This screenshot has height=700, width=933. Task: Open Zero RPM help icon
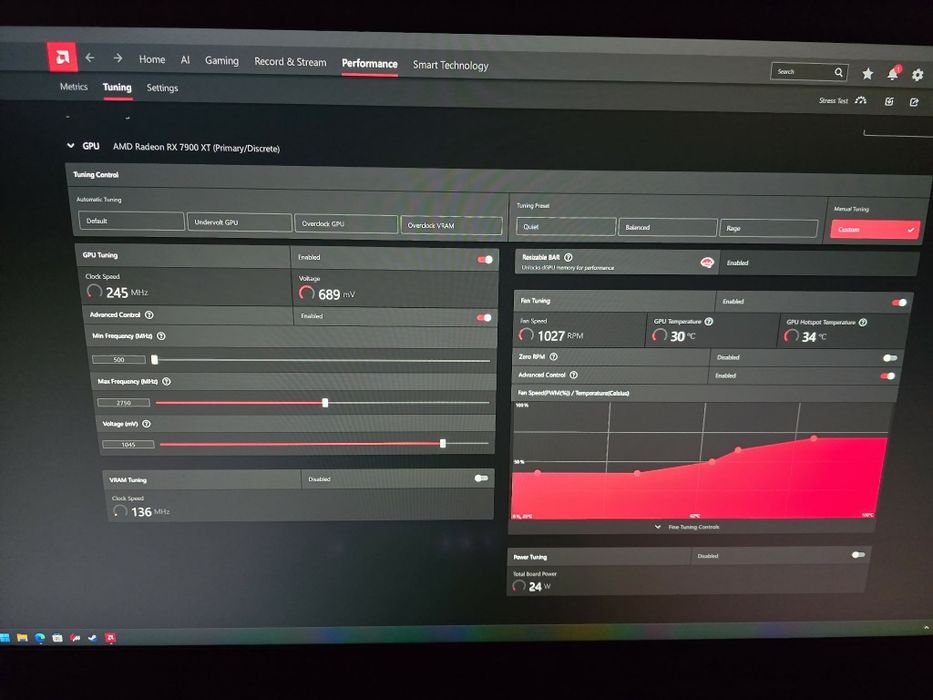click(553, 357)
